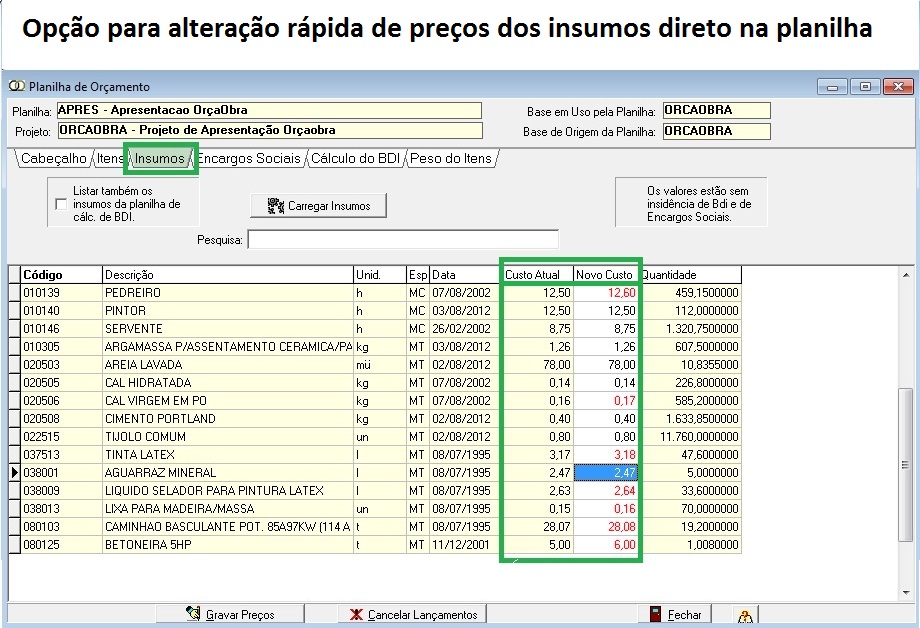
Task: Click the Novo Custo column header
Action: 605,274
